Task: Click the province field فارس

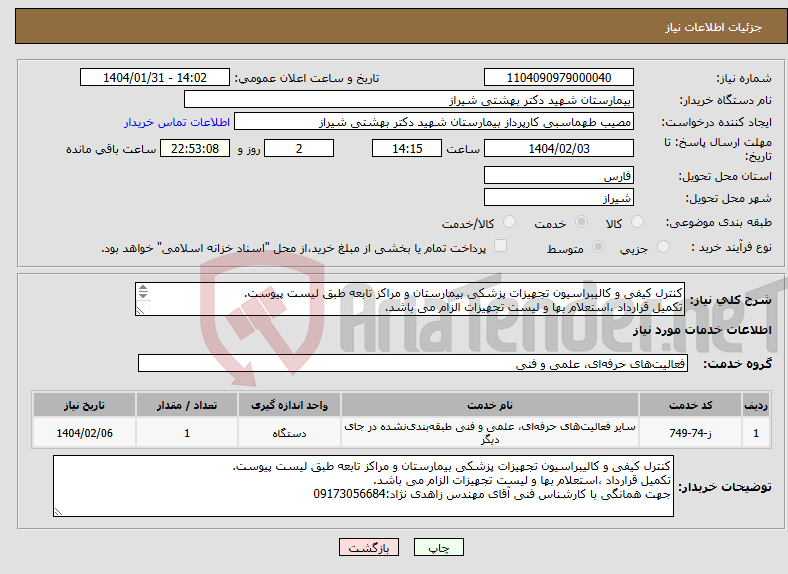Action: coord(559,175)
